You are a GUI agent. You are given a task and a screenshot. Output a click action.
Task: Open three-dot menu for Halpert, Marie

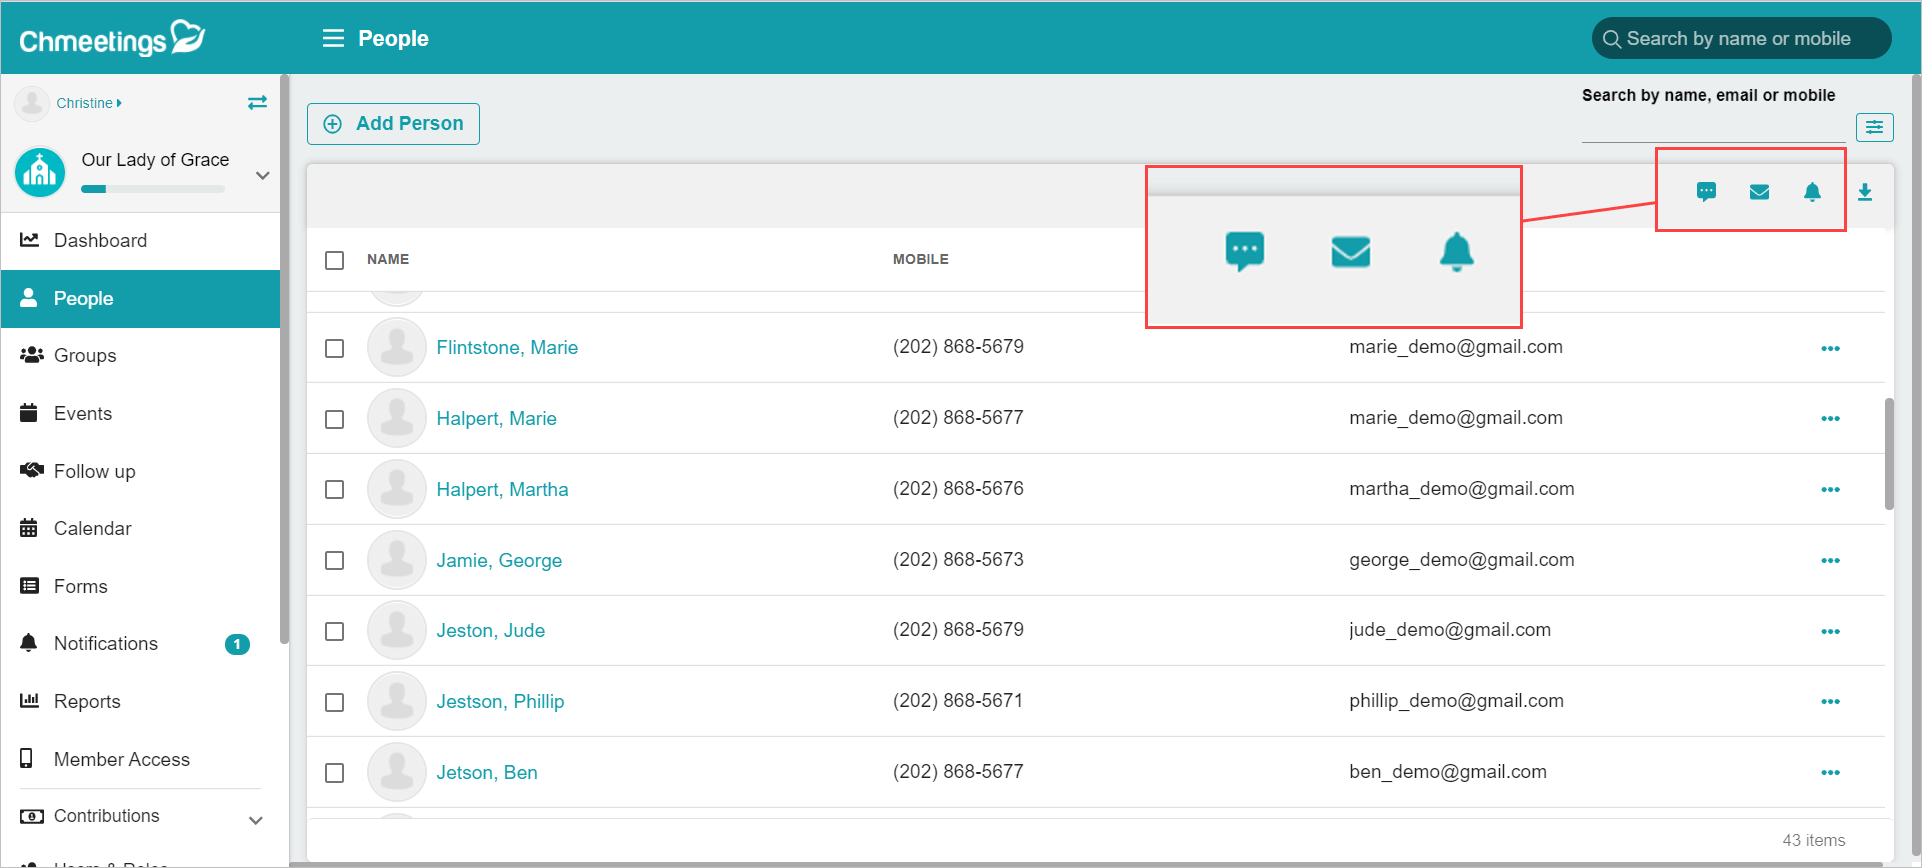tap(1830, 419)
